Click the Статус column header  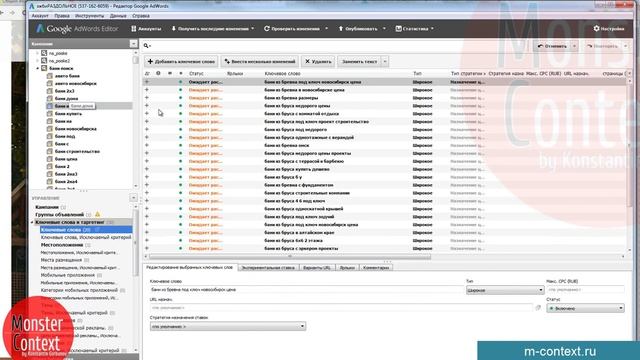(196, 73)
